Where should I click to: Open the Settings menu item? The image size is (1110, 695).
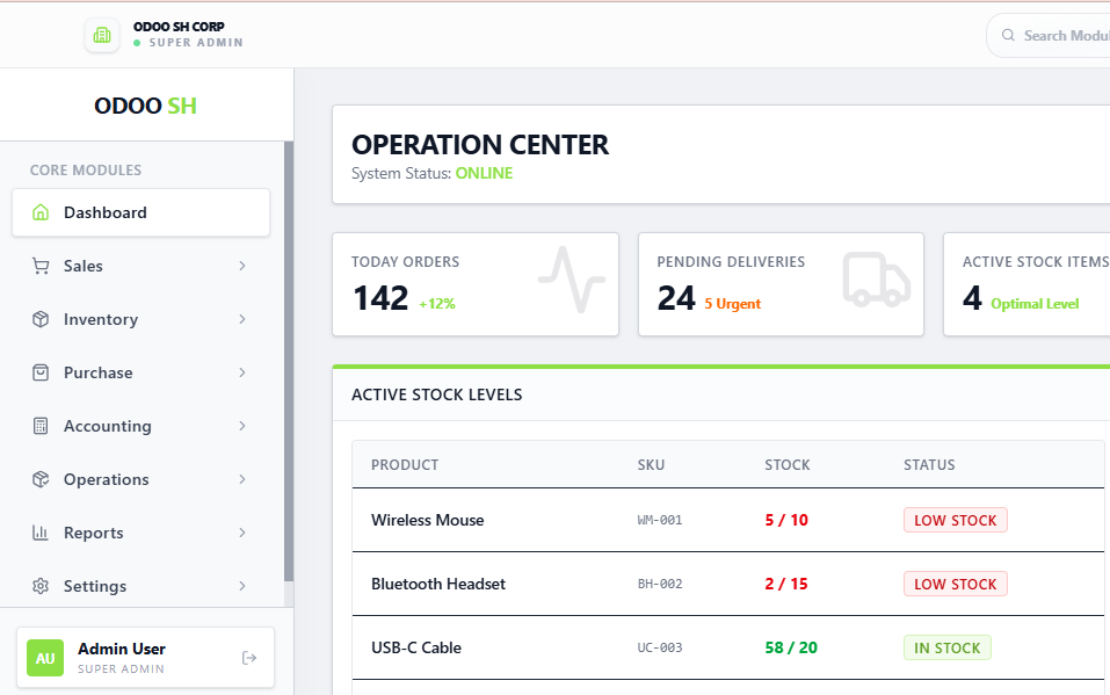point(141,586)
